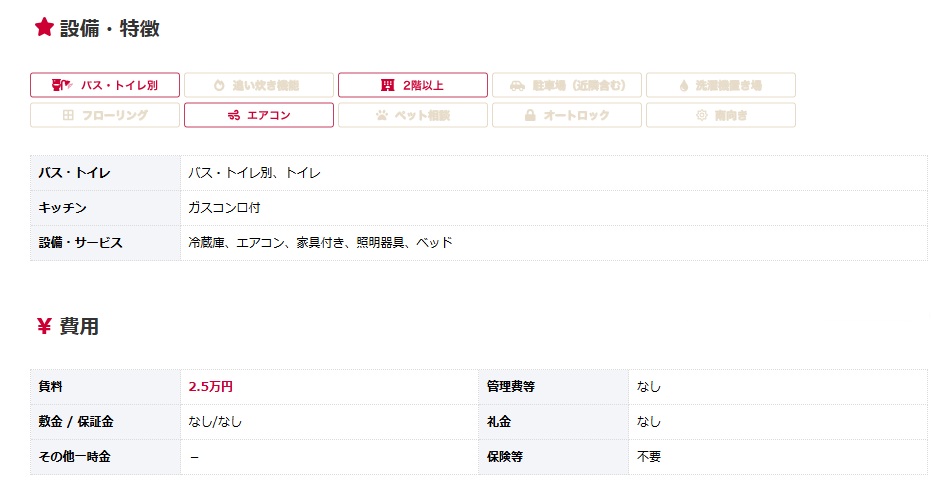
Task: Click the paw icon in ペット相談 tag
Action: click(381, 115)
